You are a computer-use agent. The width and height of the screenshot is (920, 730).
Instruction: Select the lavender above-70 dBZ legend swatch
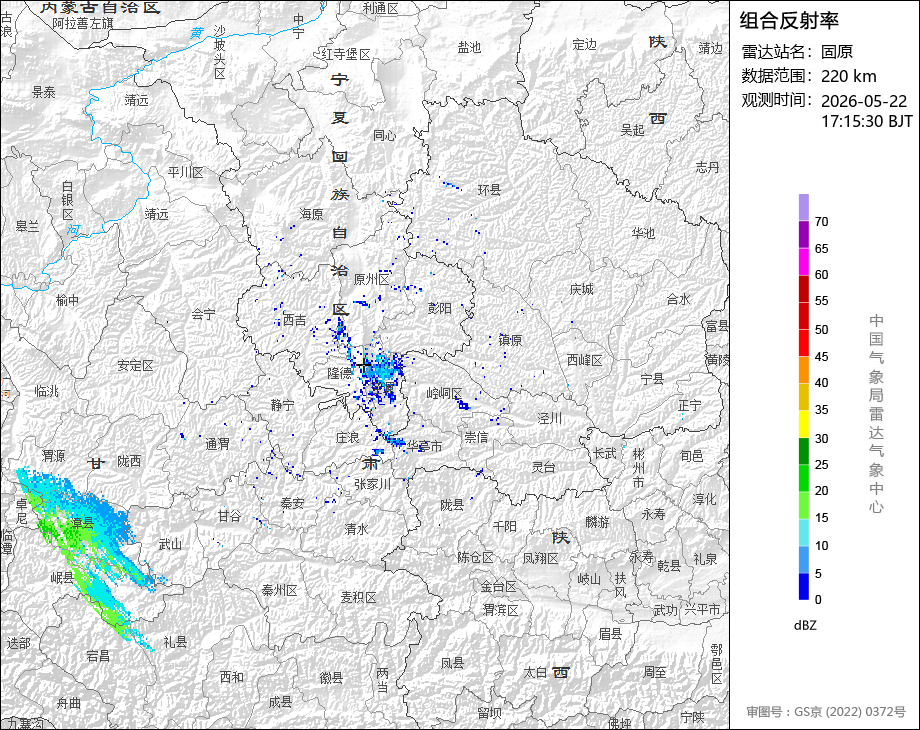pos(803,208)
